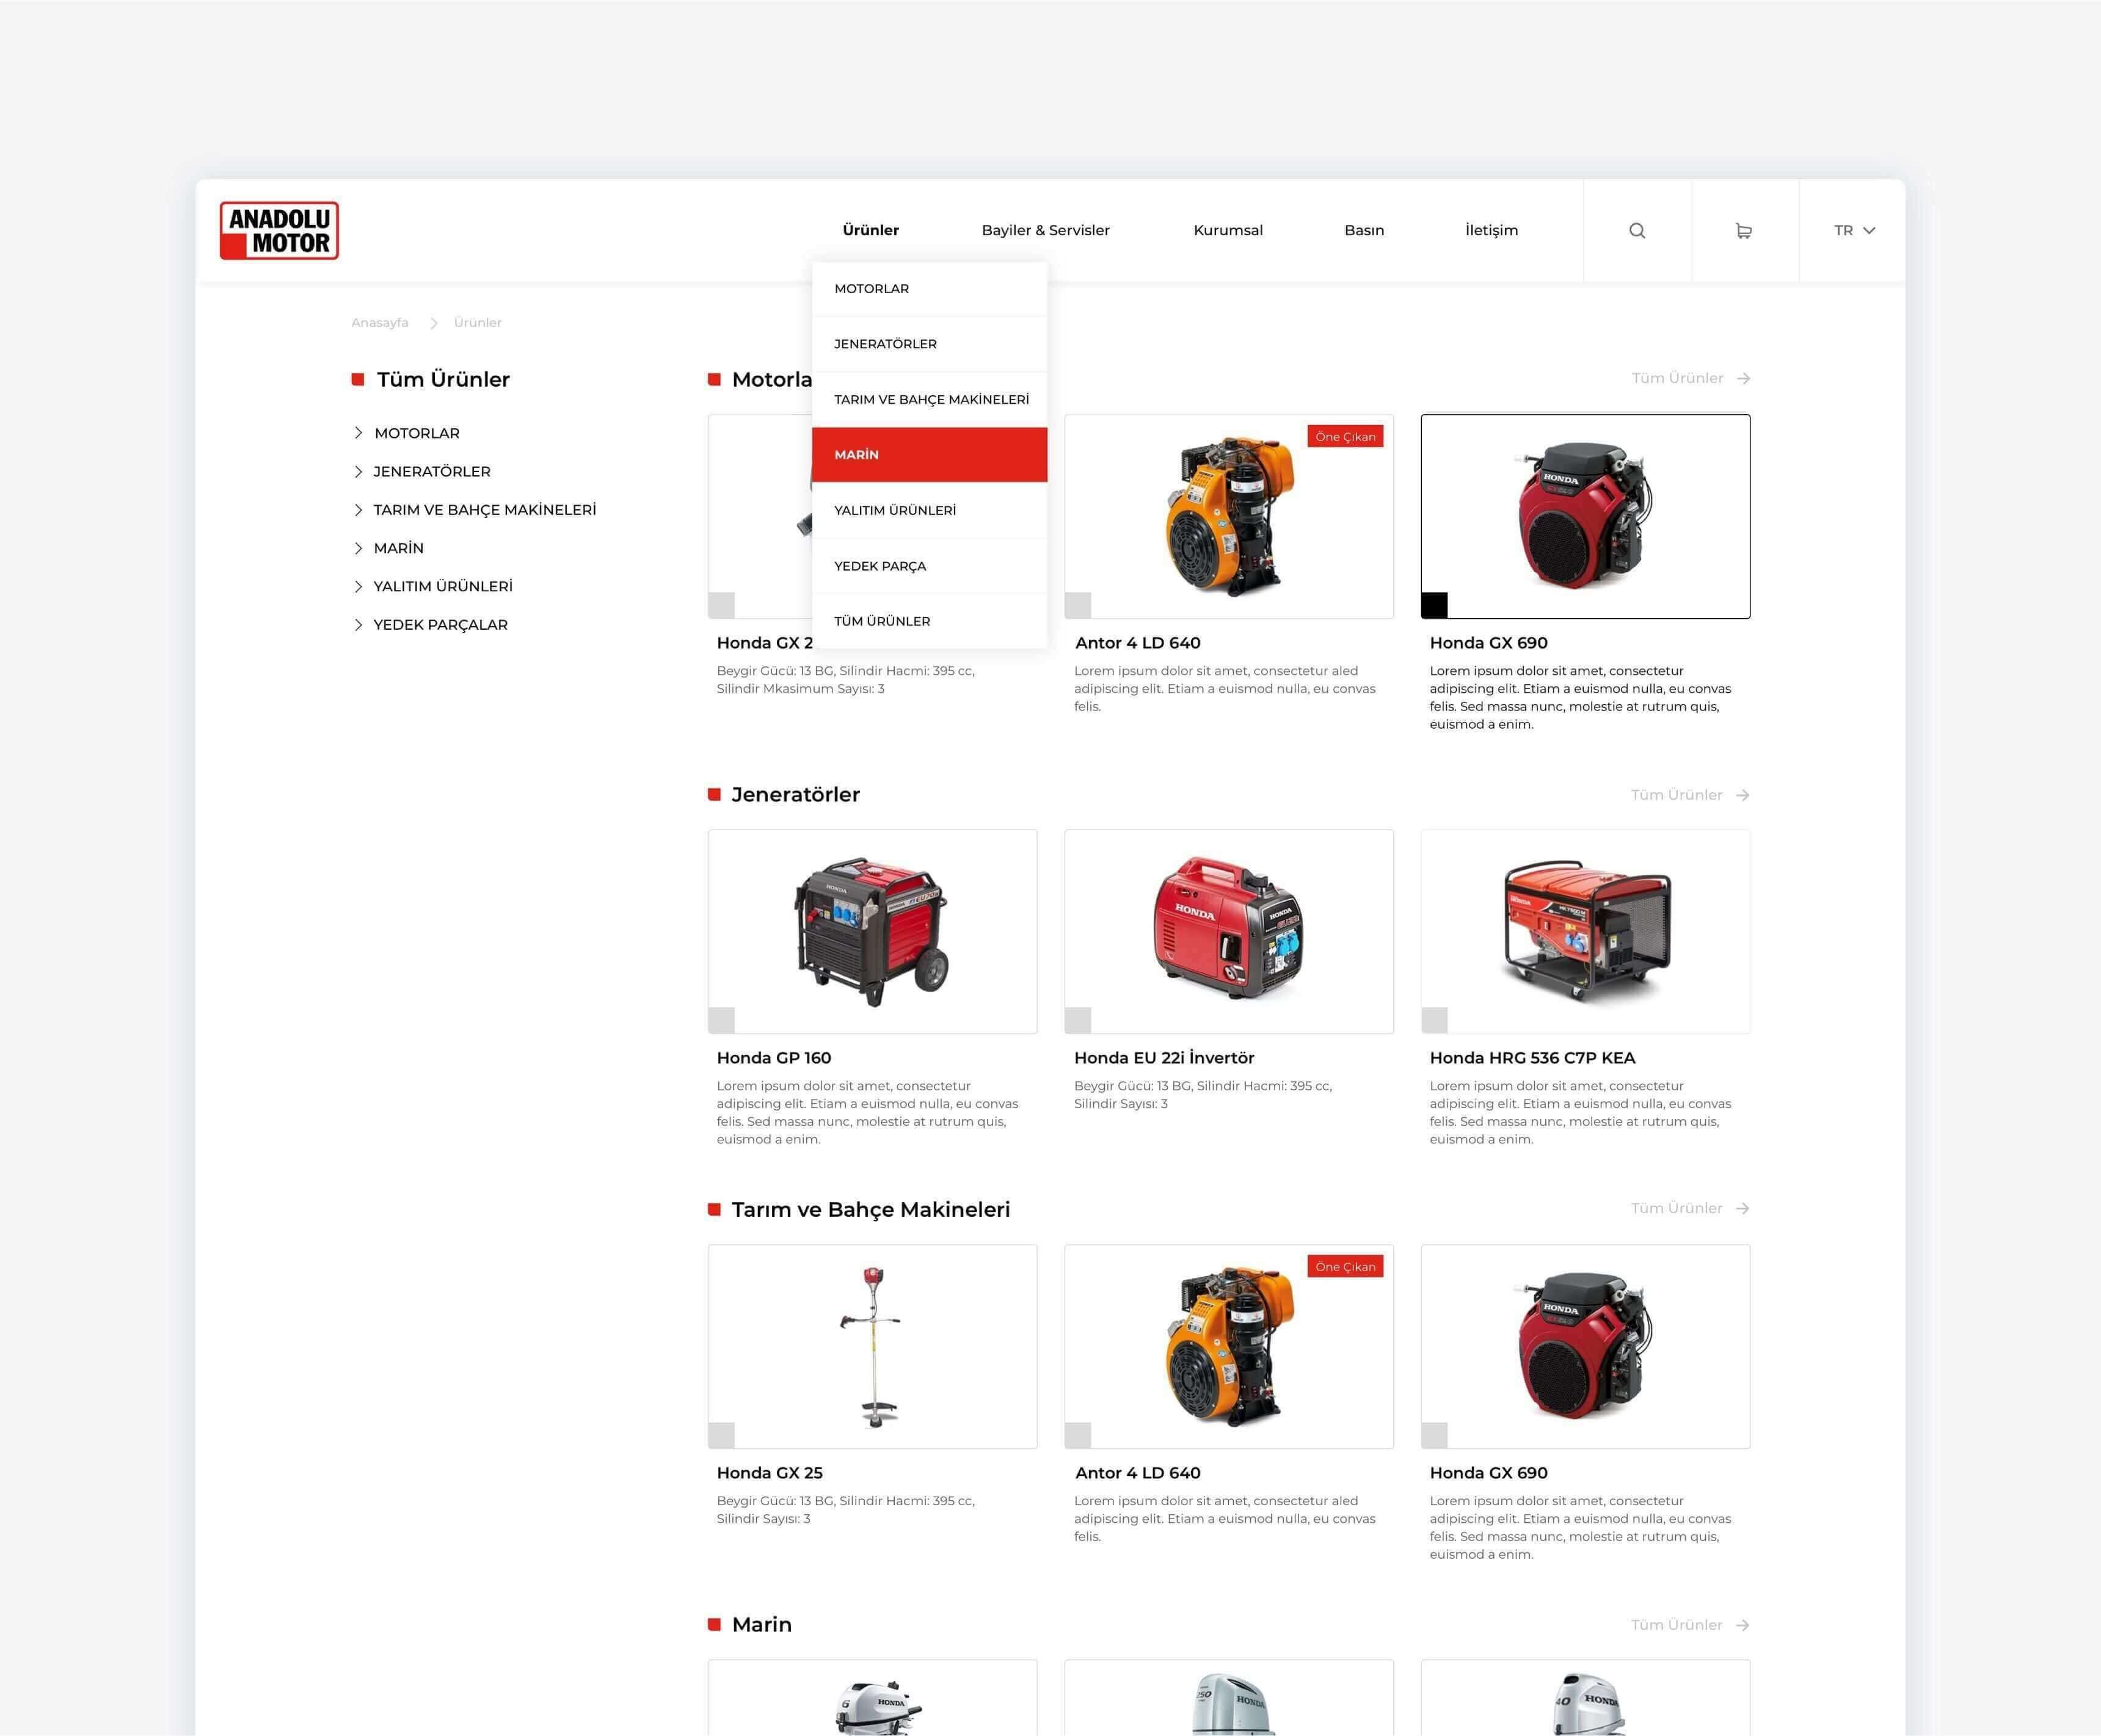
Task: Open the Honda EU 22i İnvertör image
Action: (1229, 931)
